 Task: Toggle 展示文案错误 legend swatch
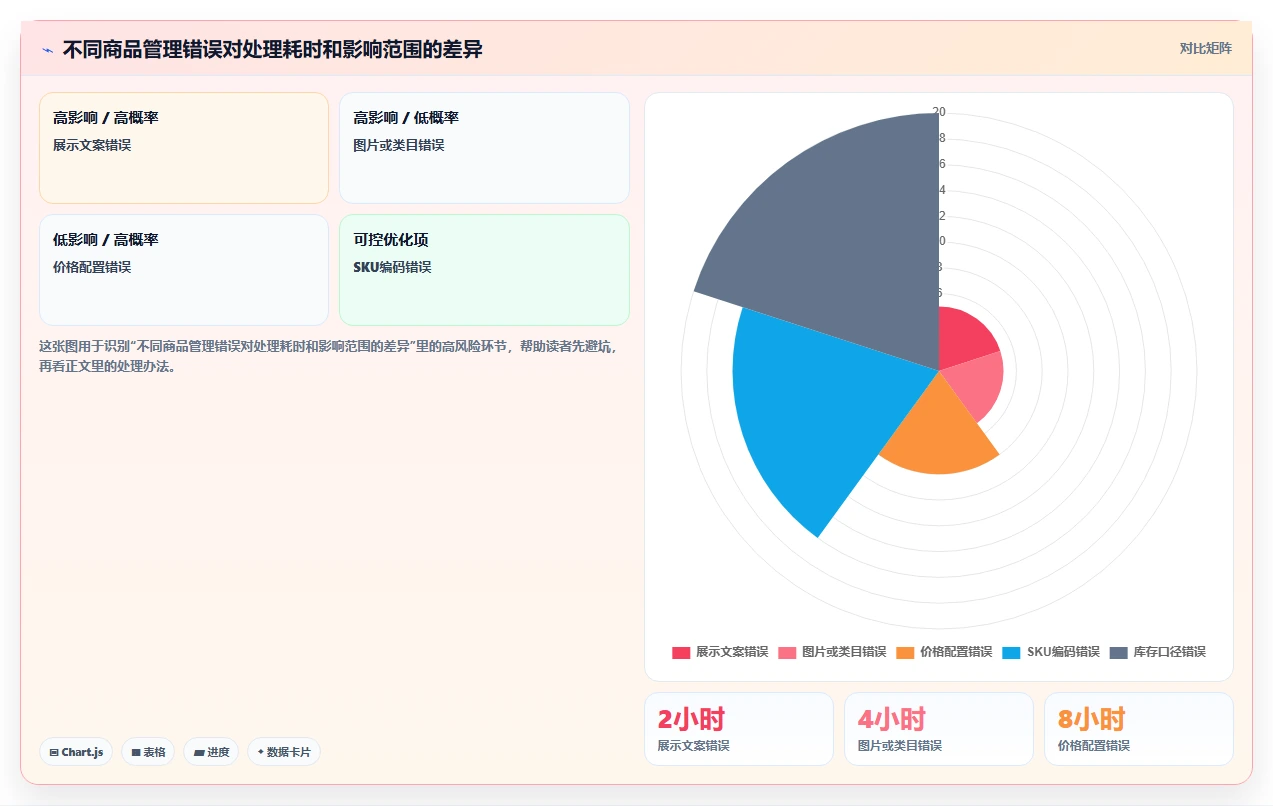[x=681, y=652]
